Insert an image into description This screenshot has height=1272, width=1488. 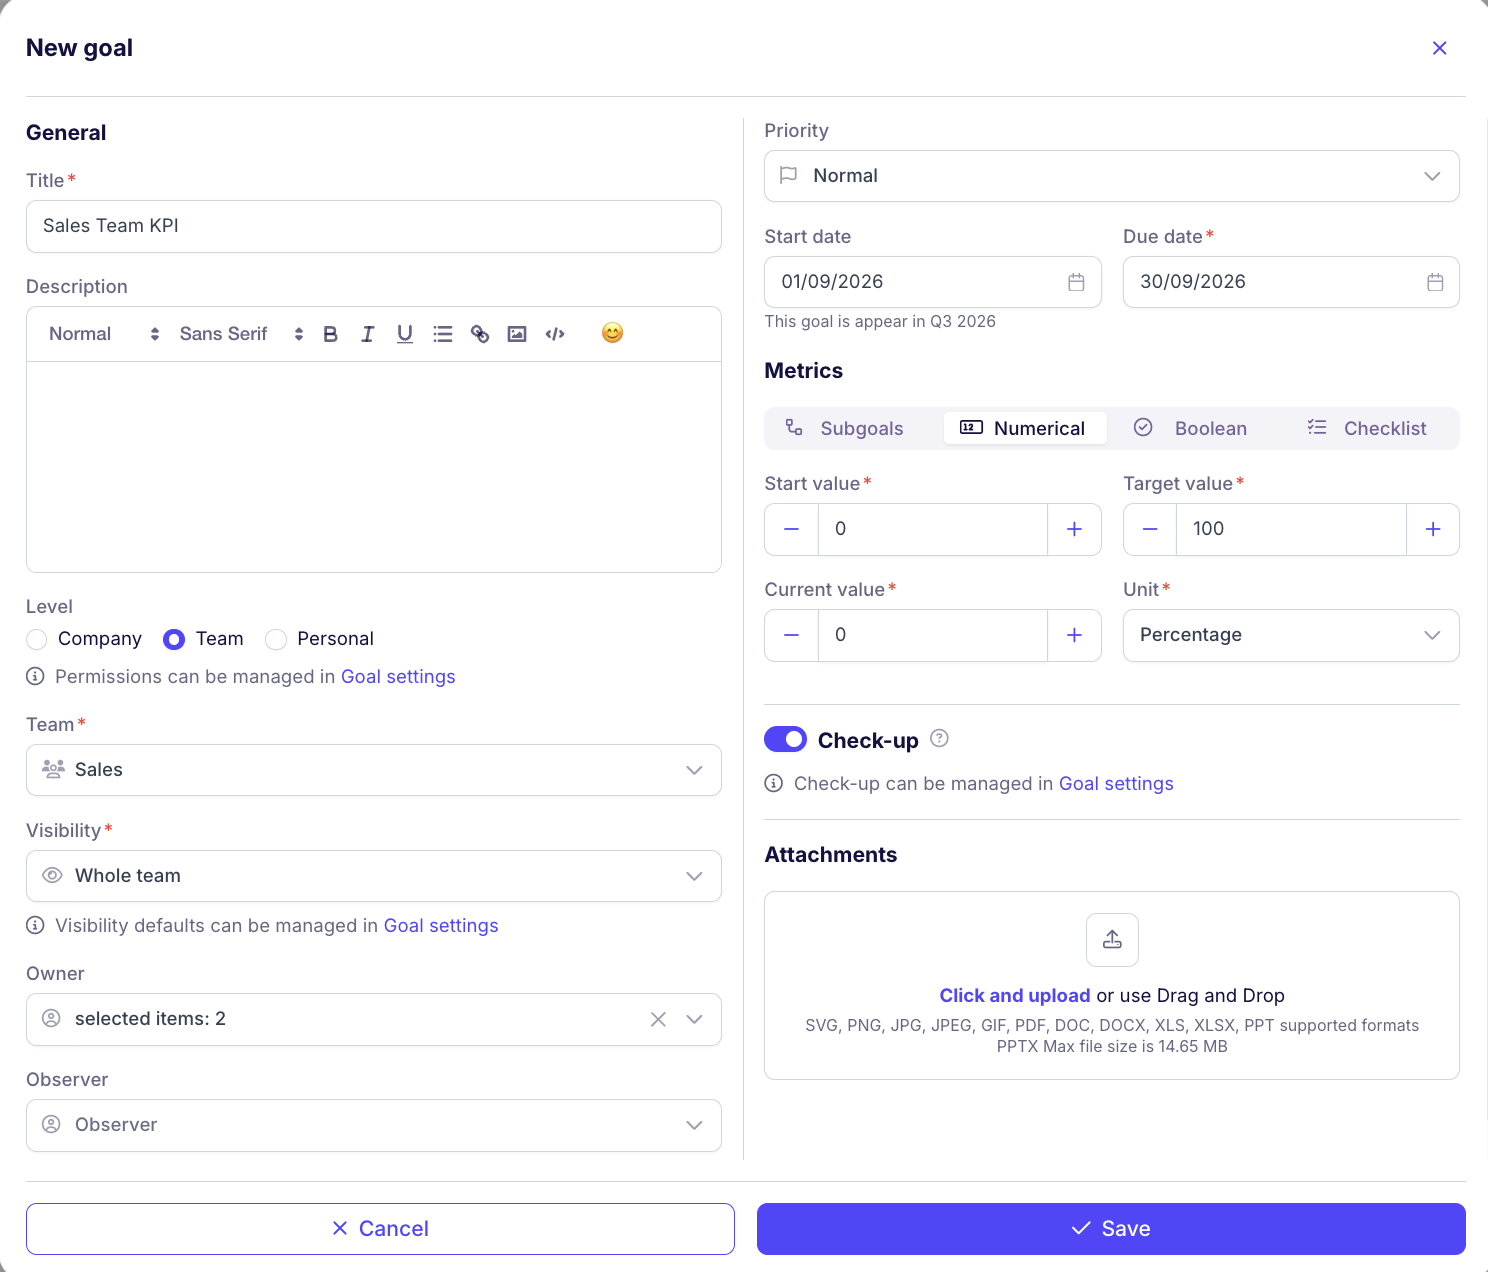(517, 334)
